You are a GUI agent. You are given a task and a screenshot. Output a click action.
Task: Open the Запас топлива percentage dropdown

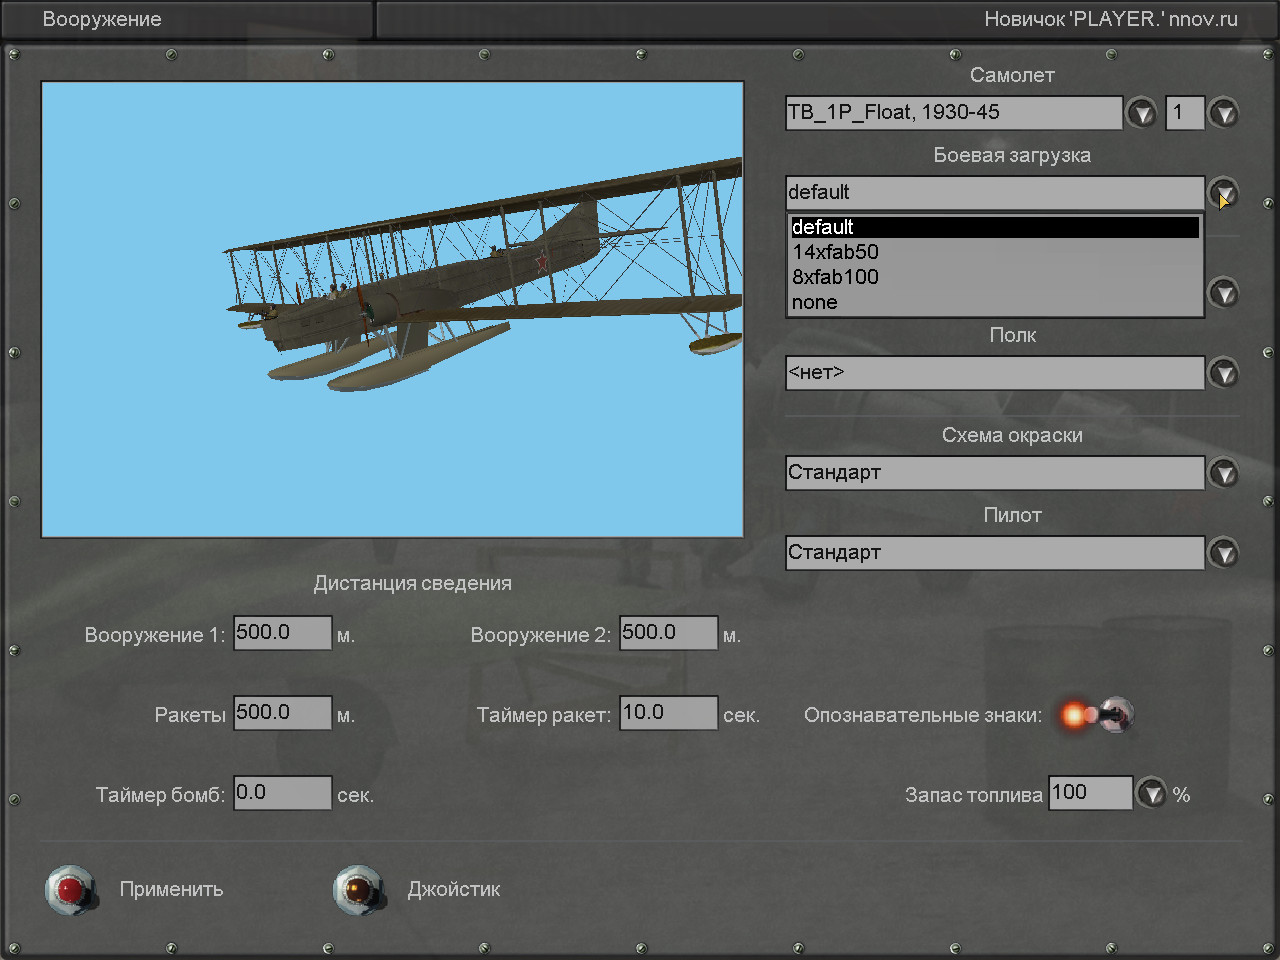[x=1152, y=794]
